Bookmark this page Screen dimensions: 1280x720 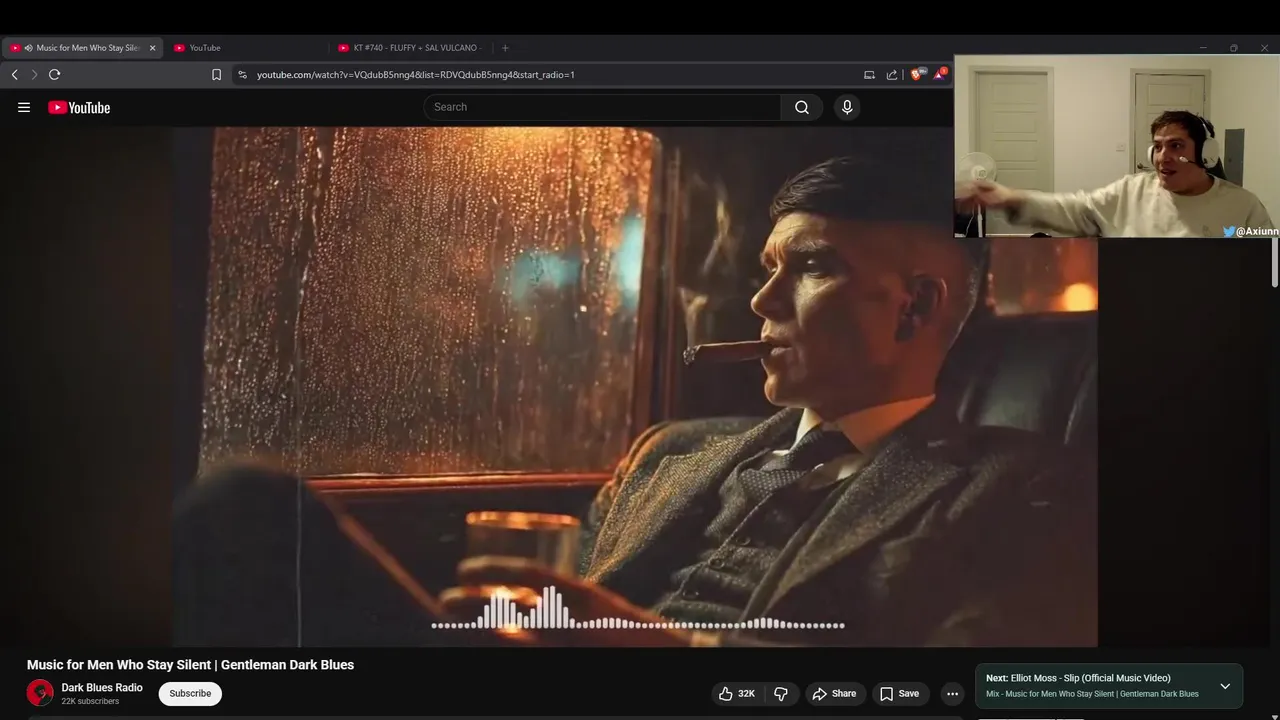pos(216,74)
